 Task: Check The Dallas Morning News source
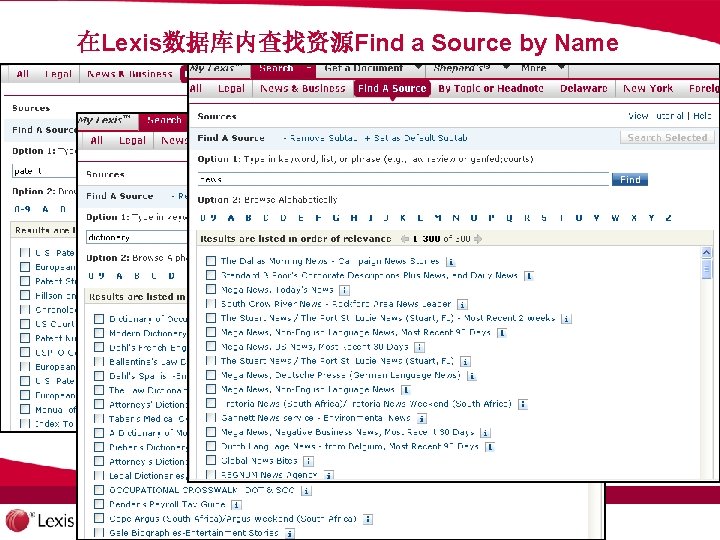[x=211, y=261]
